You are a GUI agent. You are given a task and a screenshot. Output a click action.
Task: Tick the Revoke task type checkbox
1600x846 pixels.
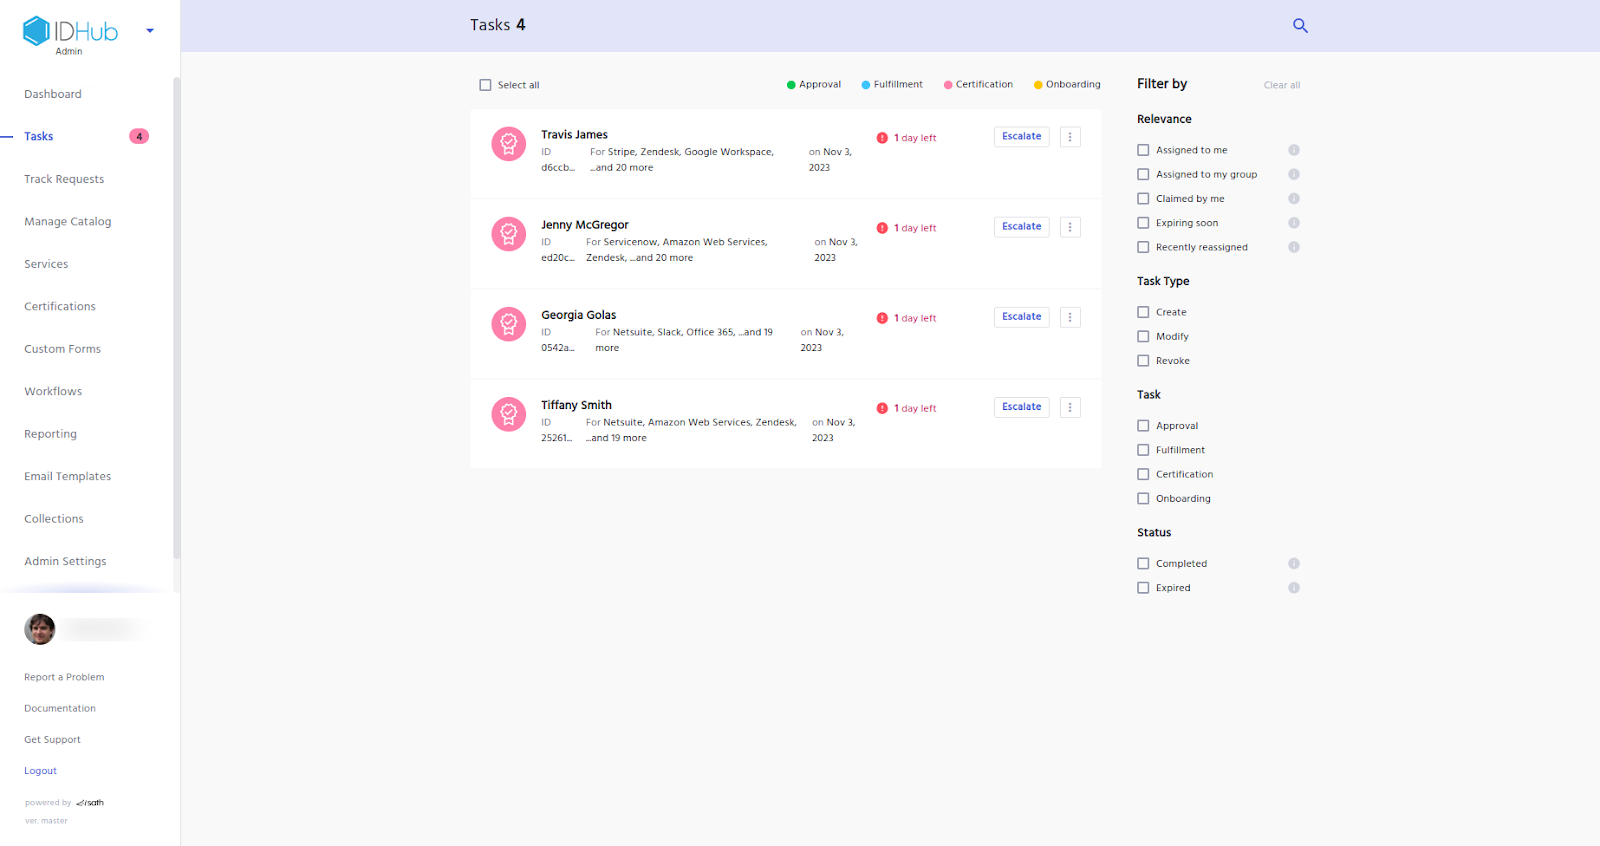coord(1143,361)
